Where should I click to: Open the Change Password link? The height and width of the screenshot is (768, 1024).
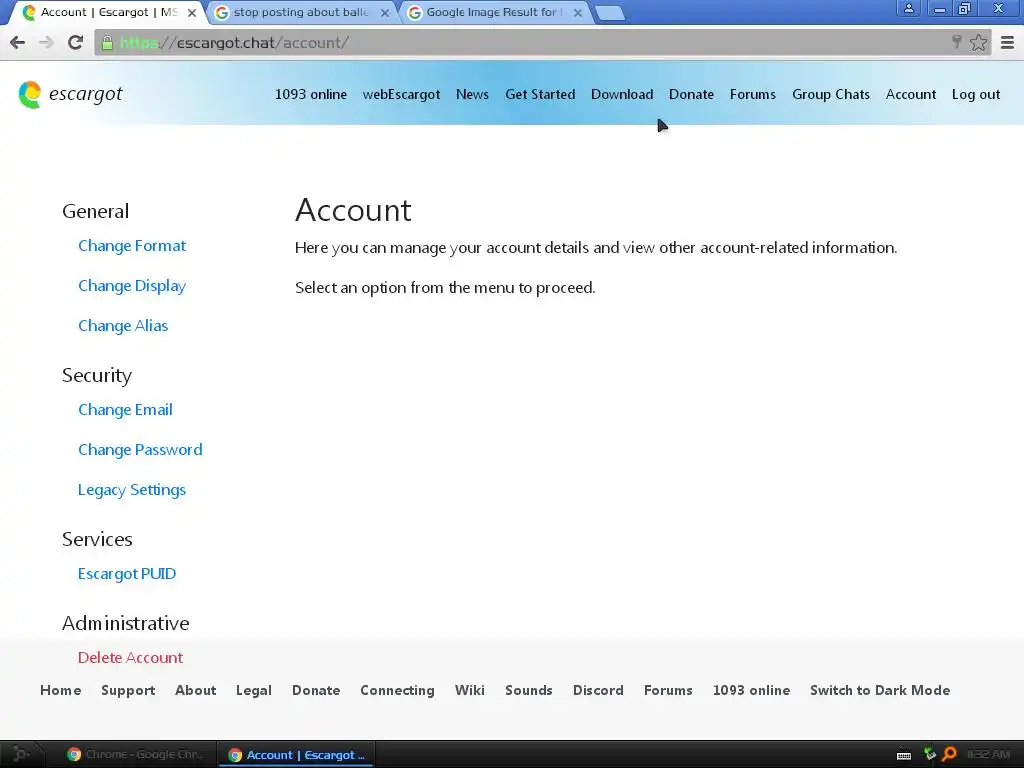[140, 450]
